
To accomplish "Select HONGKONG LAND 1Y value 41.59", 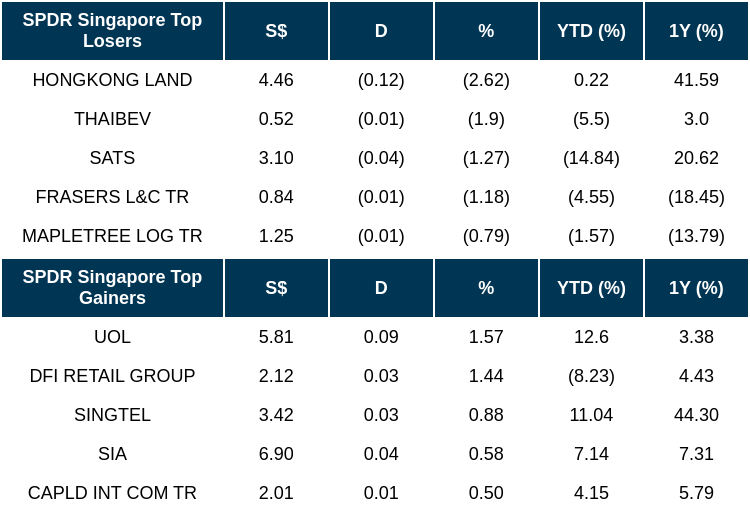I will (x=696, y=80).
